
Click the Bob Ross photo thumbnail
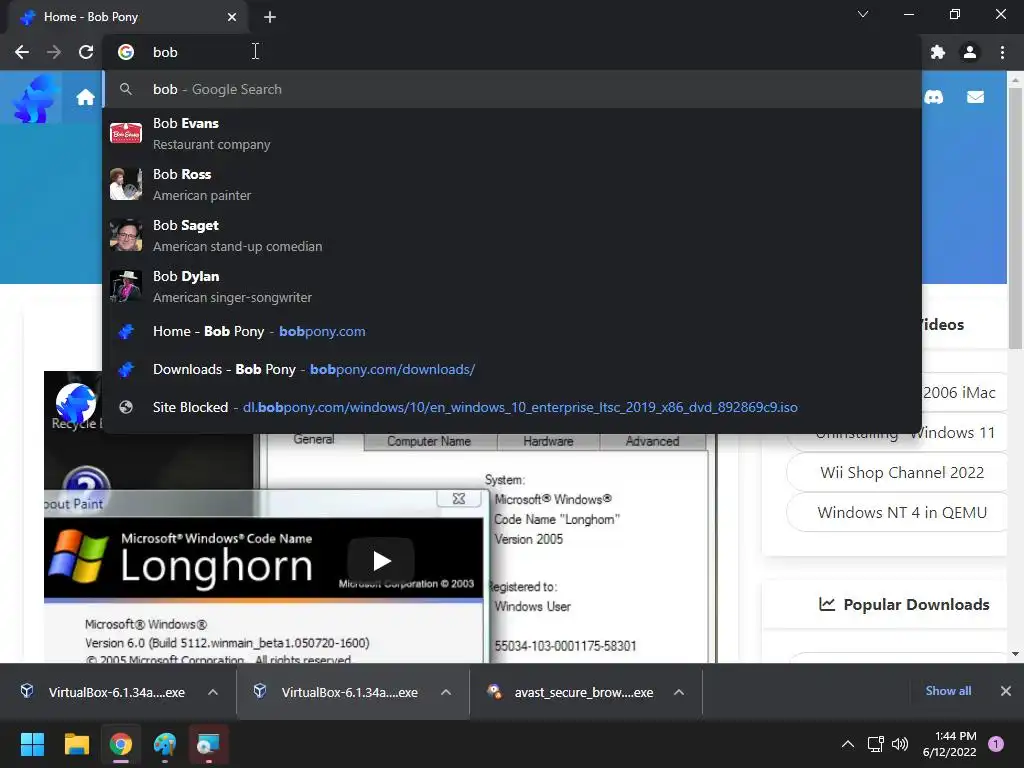click(x=126, y=184)
